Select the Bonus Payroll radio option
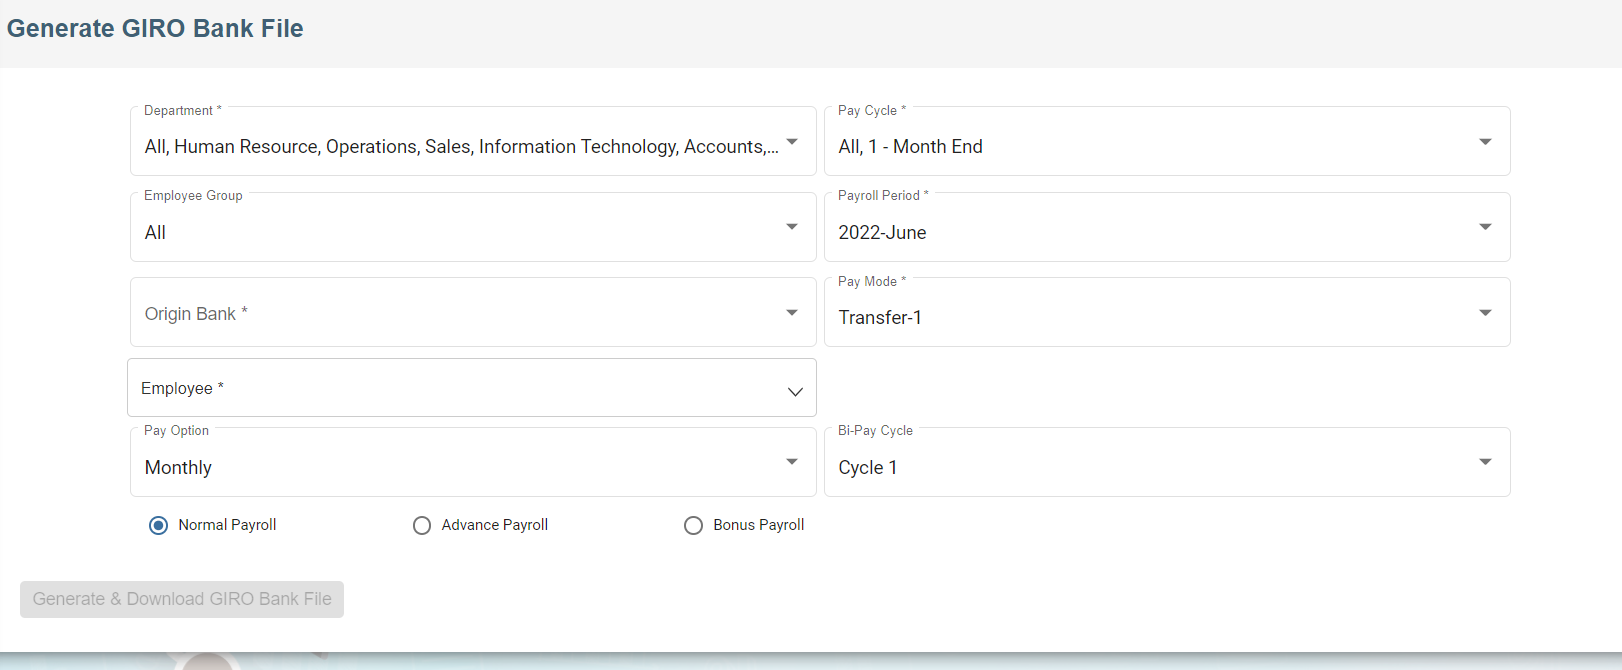The image size is (1622, 670). (693, 526)
